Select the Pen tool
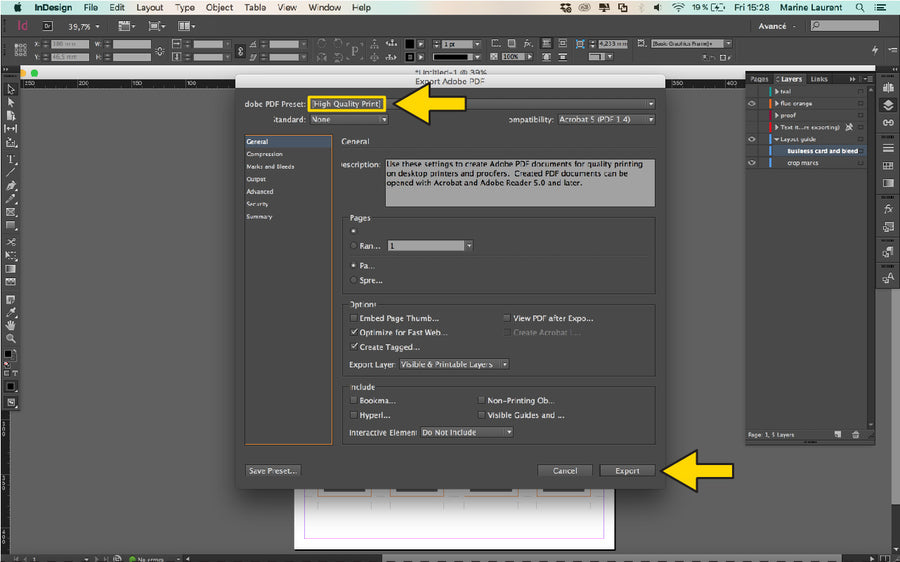Image resolution: width=900 pixels, height=562 pixels. click(x=10, y=186)
